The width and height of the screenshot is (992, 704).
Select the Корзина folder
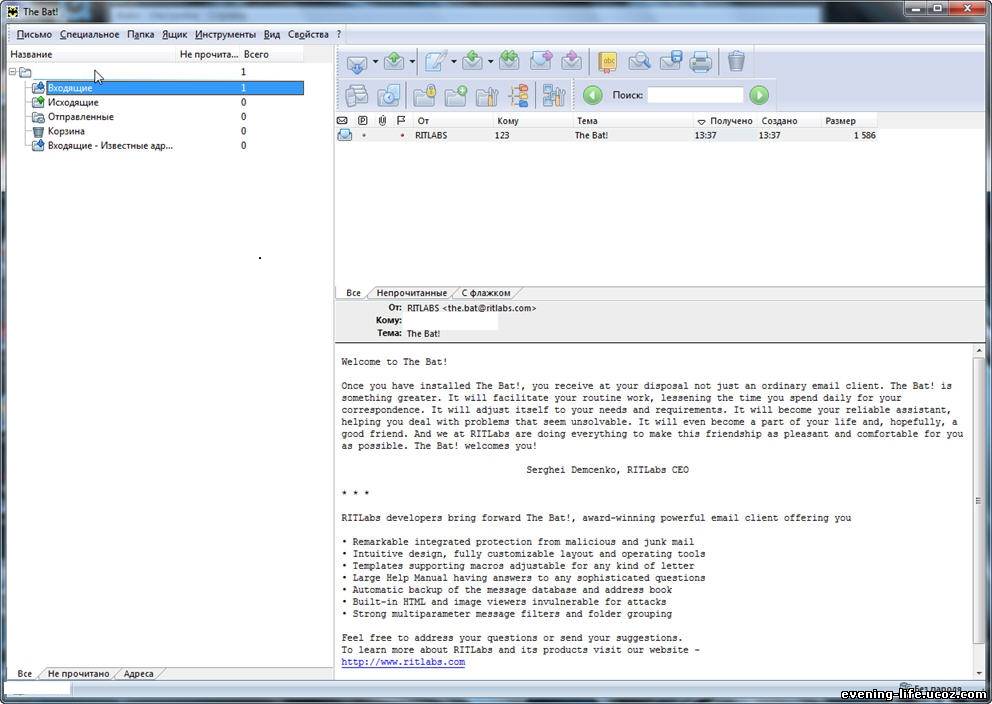66,132
